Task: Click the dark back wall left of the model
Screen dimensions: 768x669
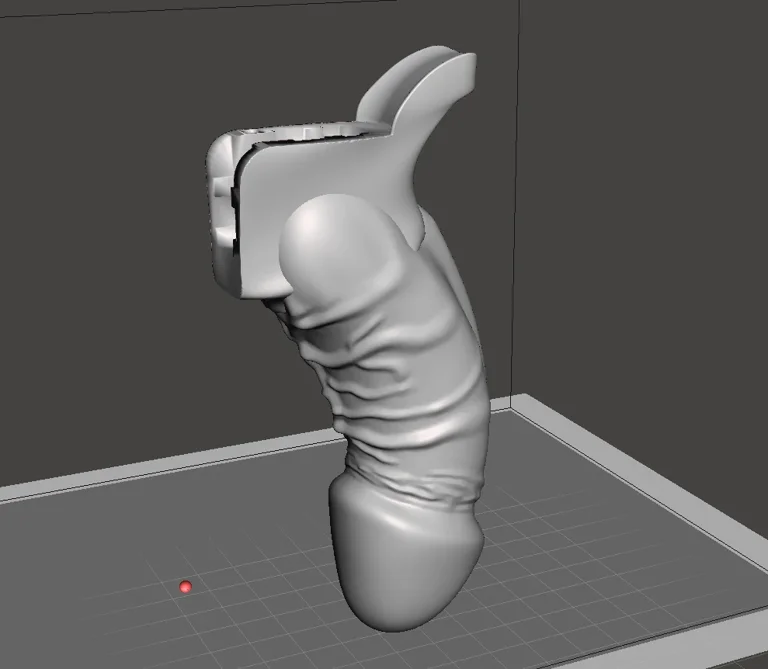Action: (x=100, y=250)
